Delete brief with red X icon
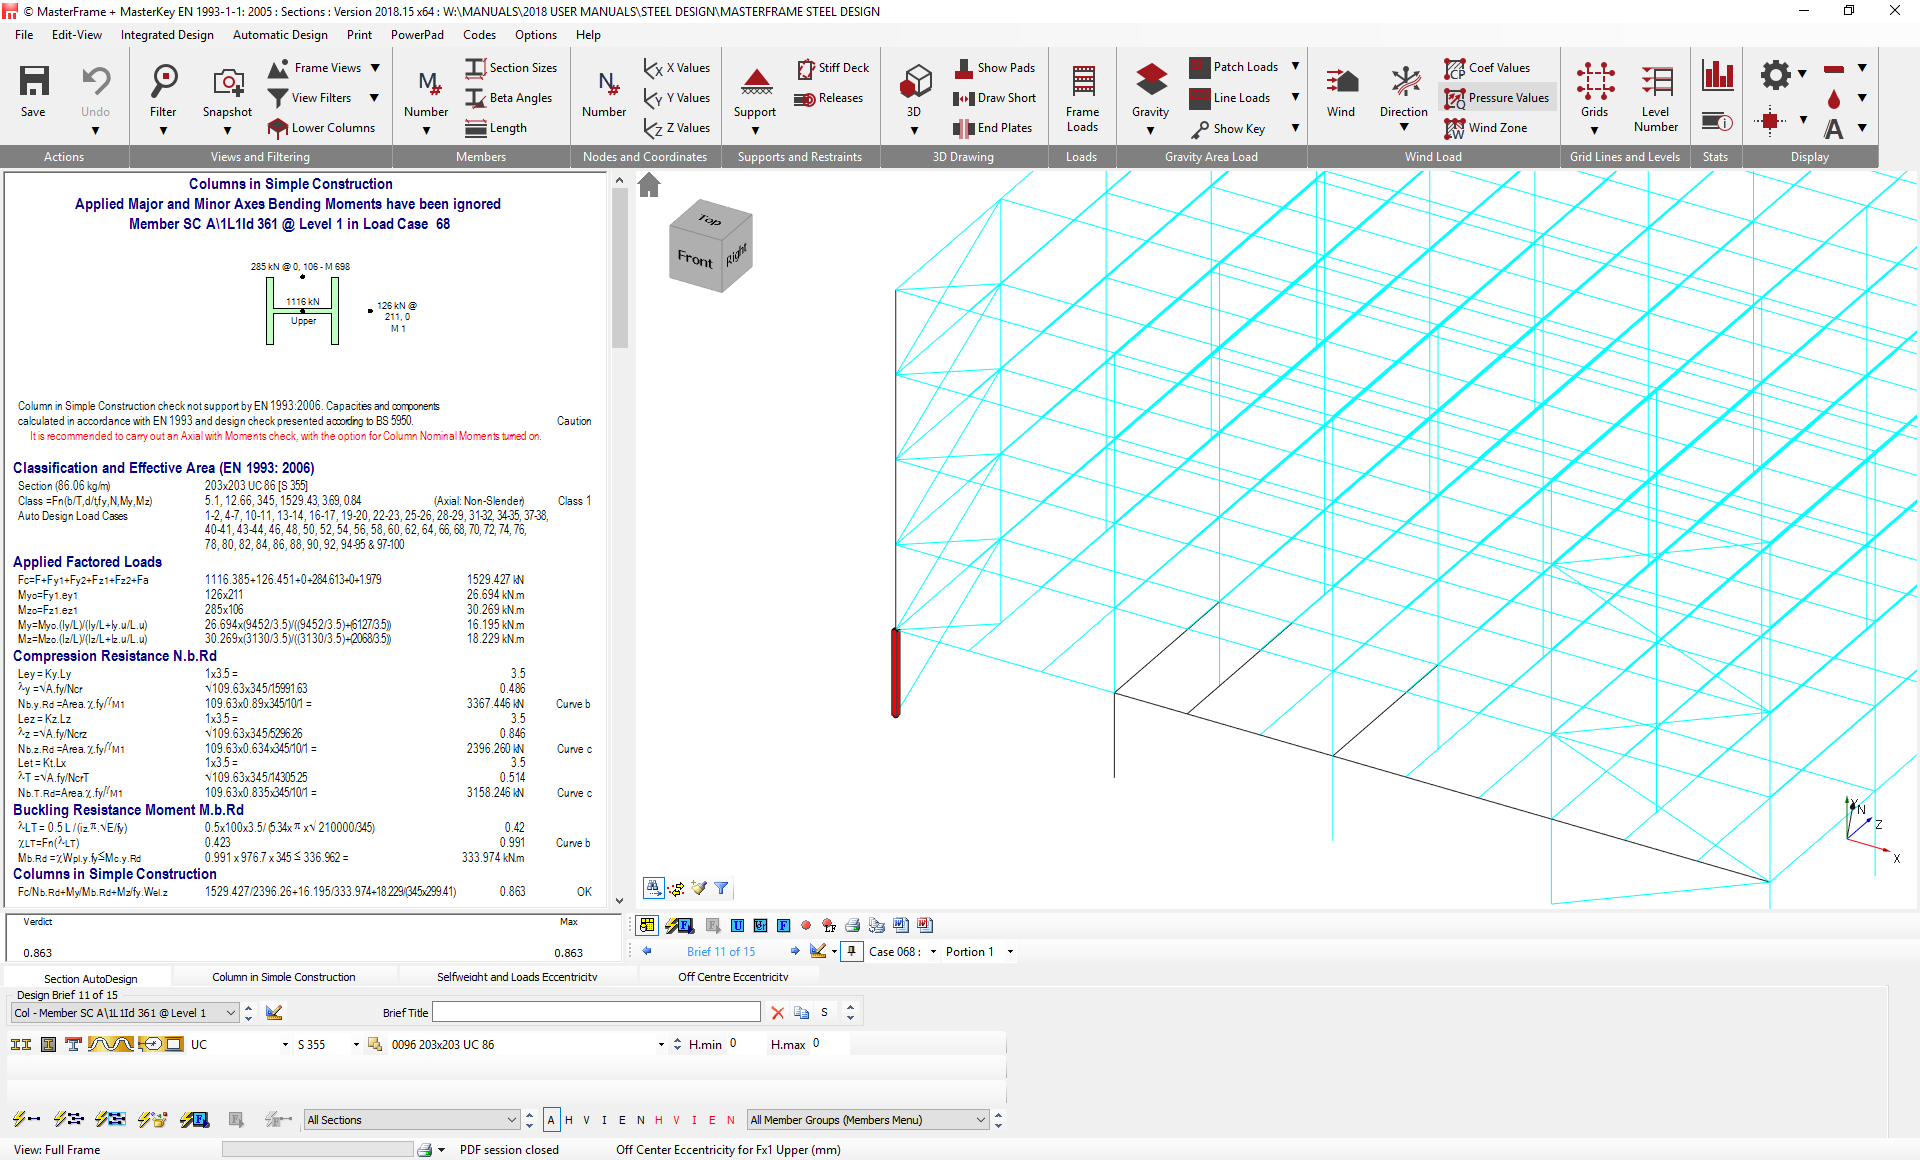The height and width of the screenshot is (1160, 1920). pyautogui.click(x=778, y=1013)
